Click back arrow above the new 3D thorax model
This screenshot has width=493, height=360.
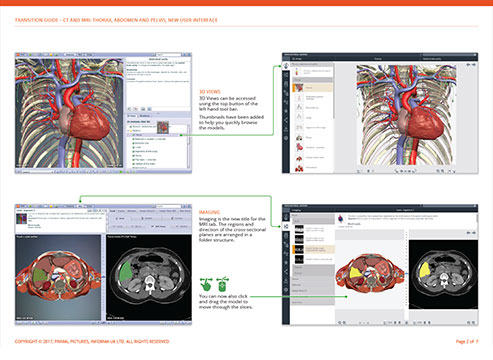click(x=468, y=64)
